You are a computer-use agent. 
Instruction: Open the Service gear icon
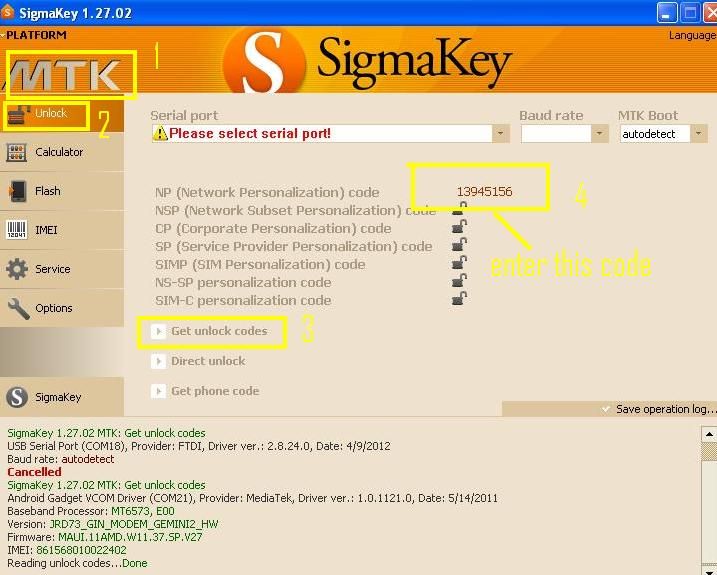click(x=17, y=269)
